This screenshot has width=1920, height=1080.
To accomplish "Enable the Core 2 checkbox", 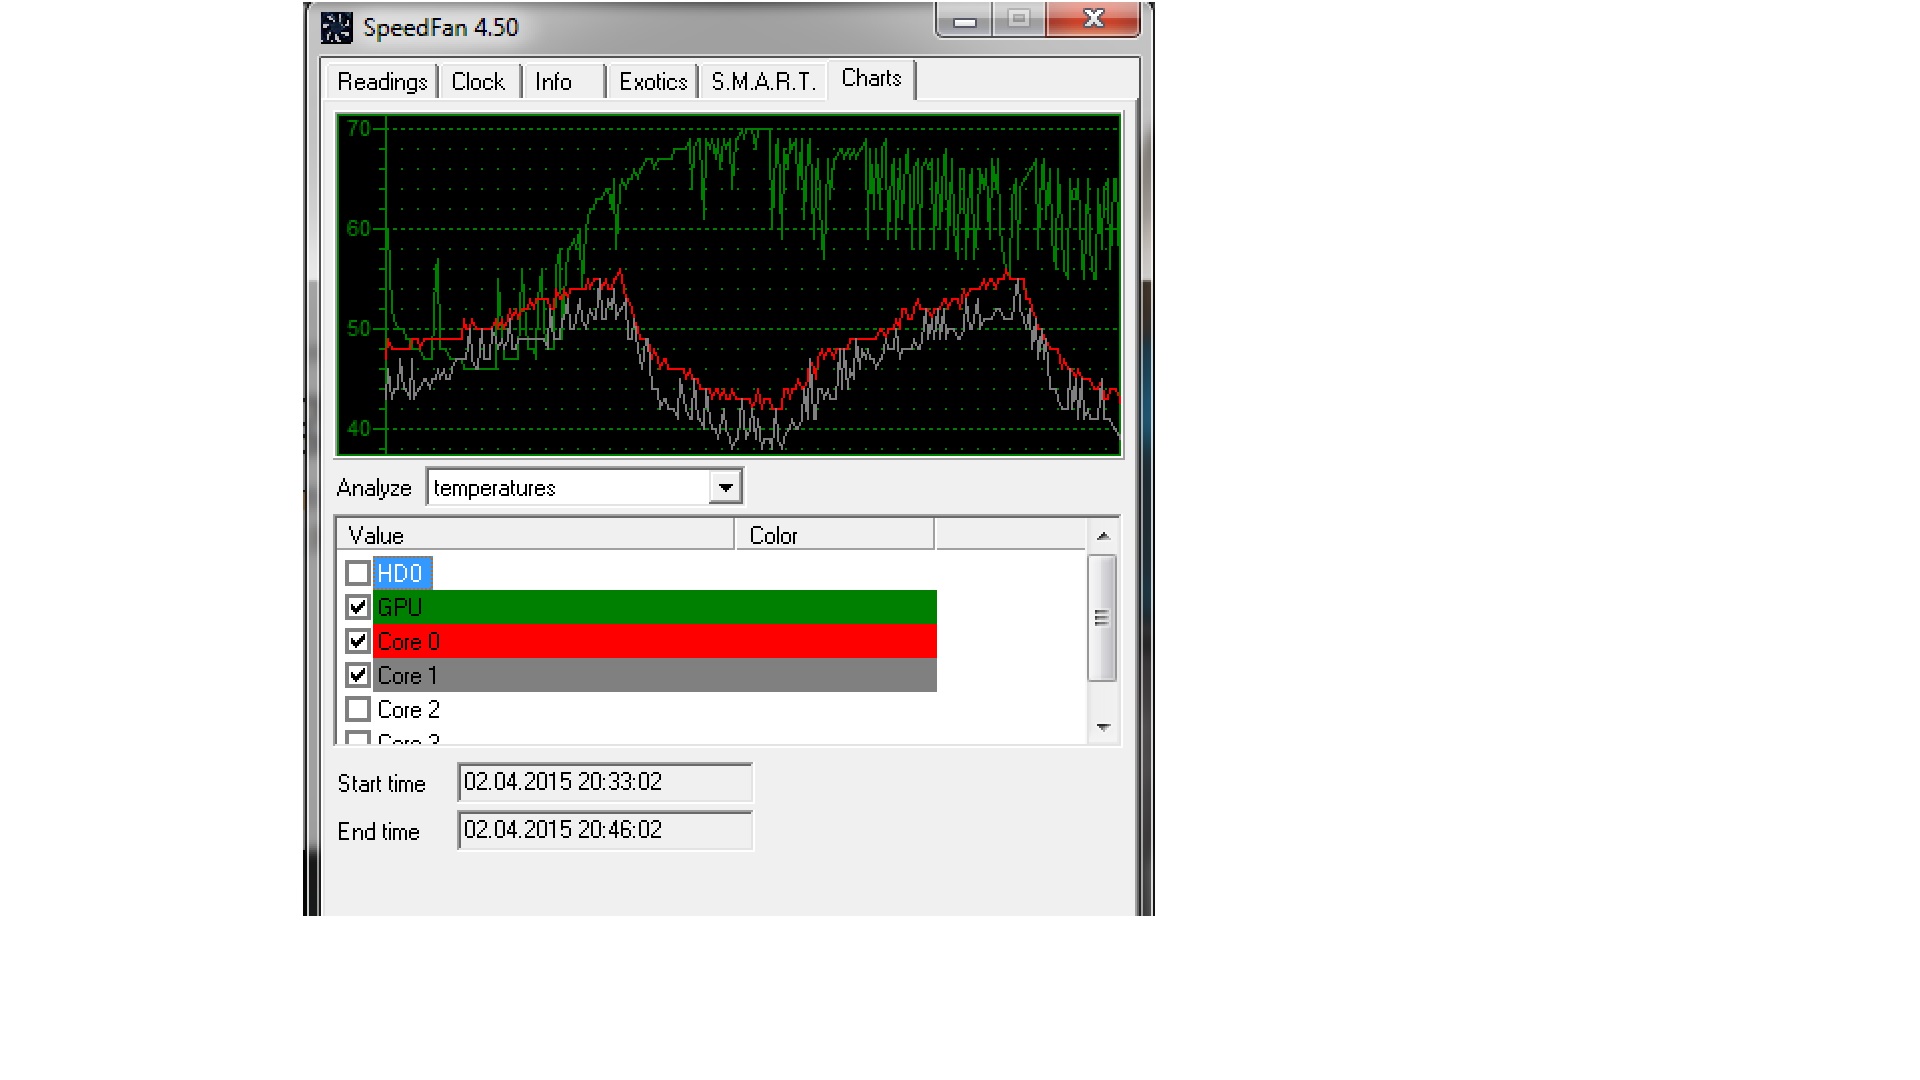I will pos(358,709).
